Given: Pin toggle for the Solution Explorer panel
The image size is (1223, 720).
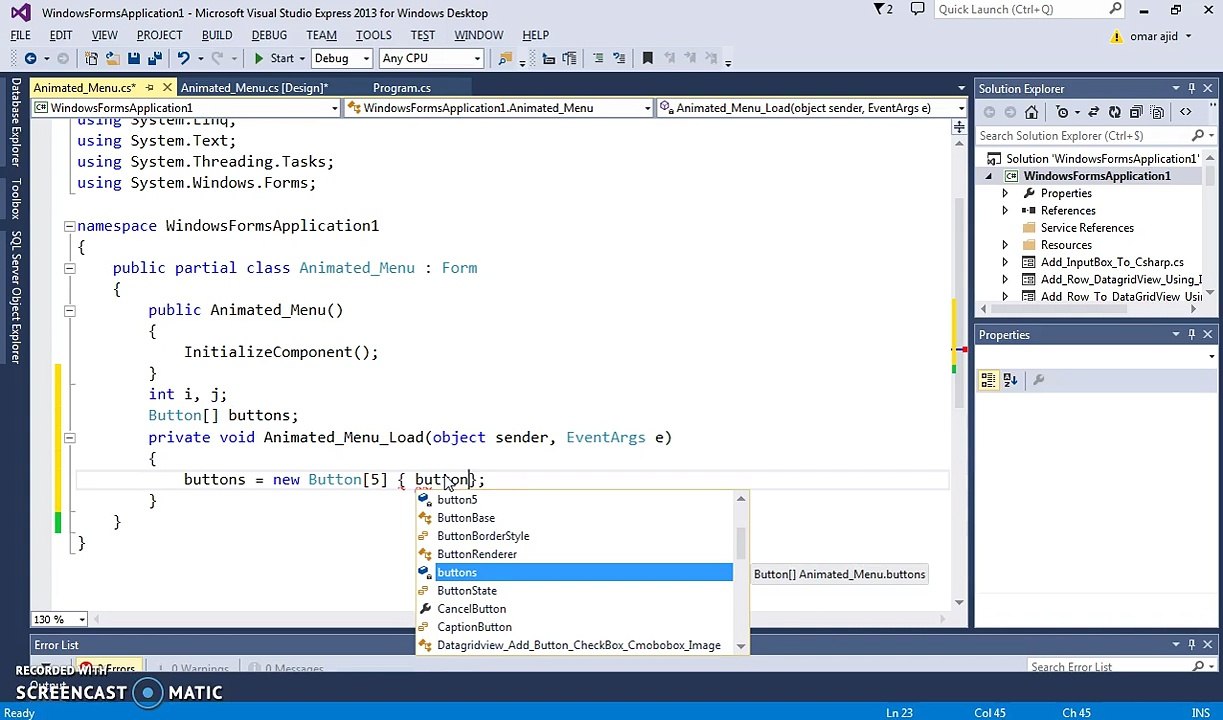Looking at the screenshot, I should 1191,89.
